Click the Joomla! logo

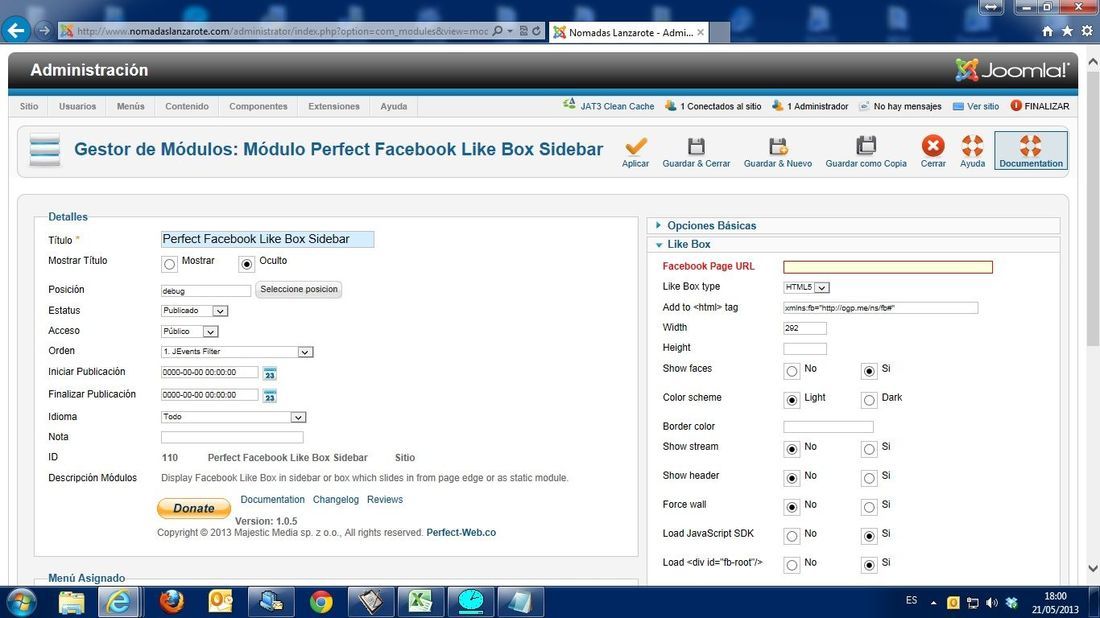click(x=1012, y=69)
